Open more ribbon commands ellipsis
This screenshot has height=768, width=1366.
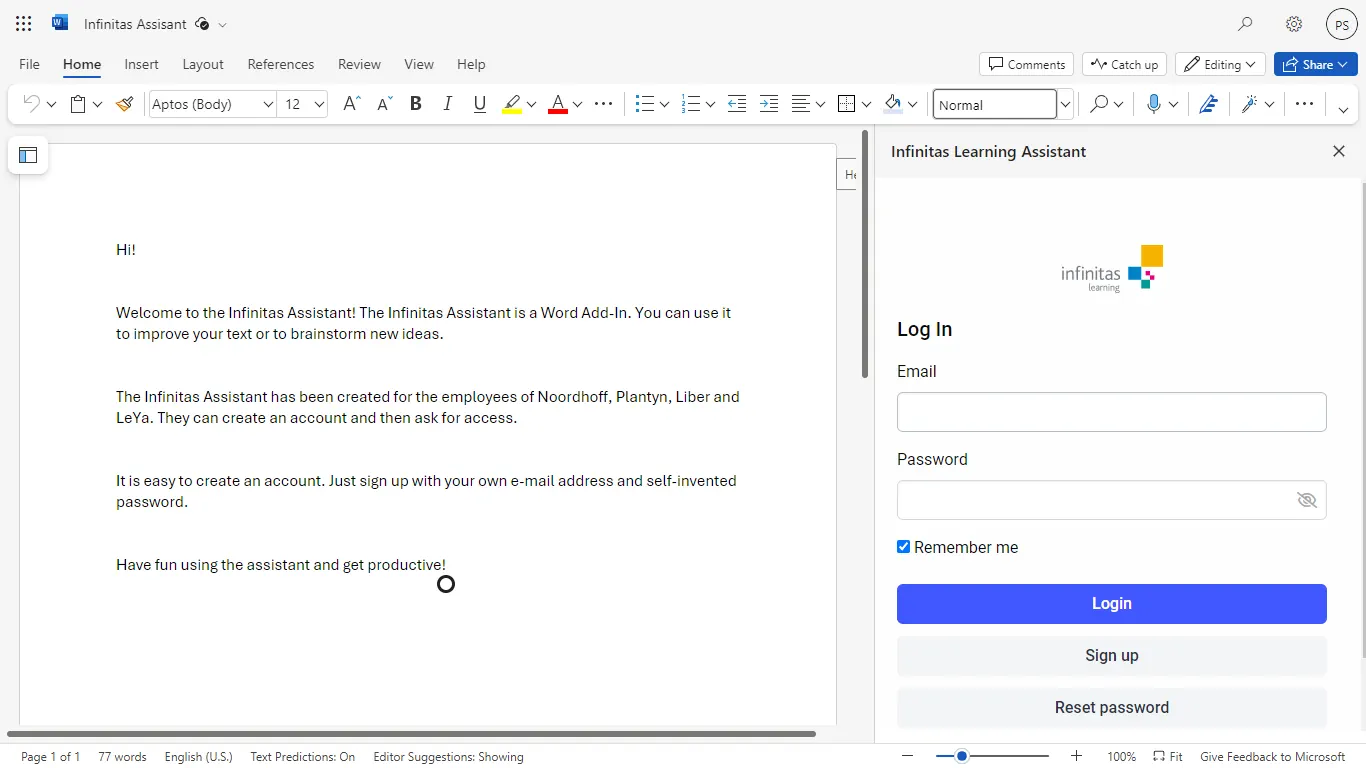1304,103
